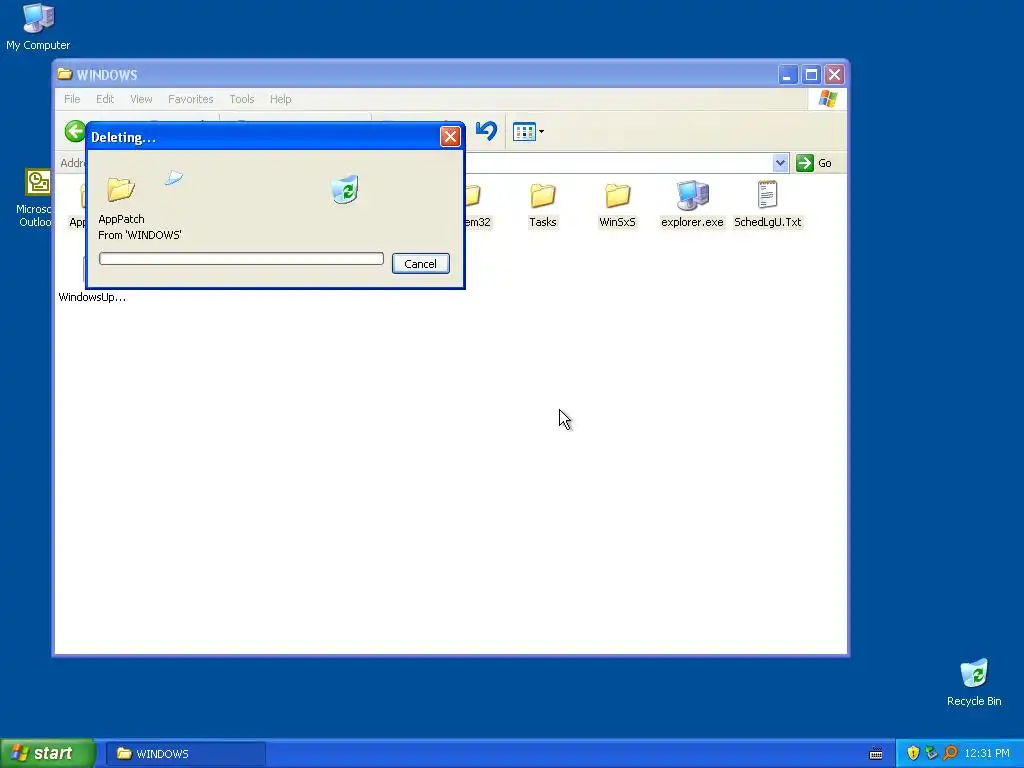Minimize the WINDOWS explorer window
The width and height of the screenshot is (1024, 768).
click(788, 74)
